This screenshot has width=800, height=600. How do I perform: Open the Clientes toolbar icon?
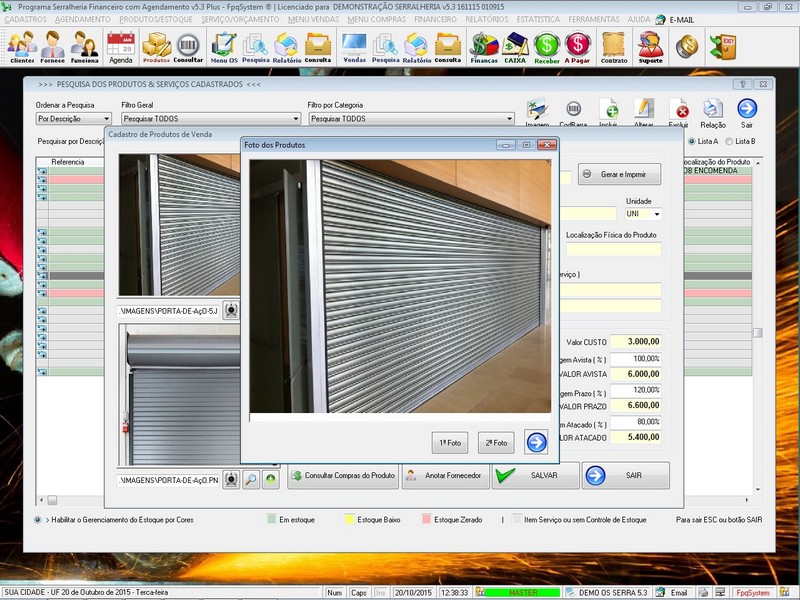22,46
